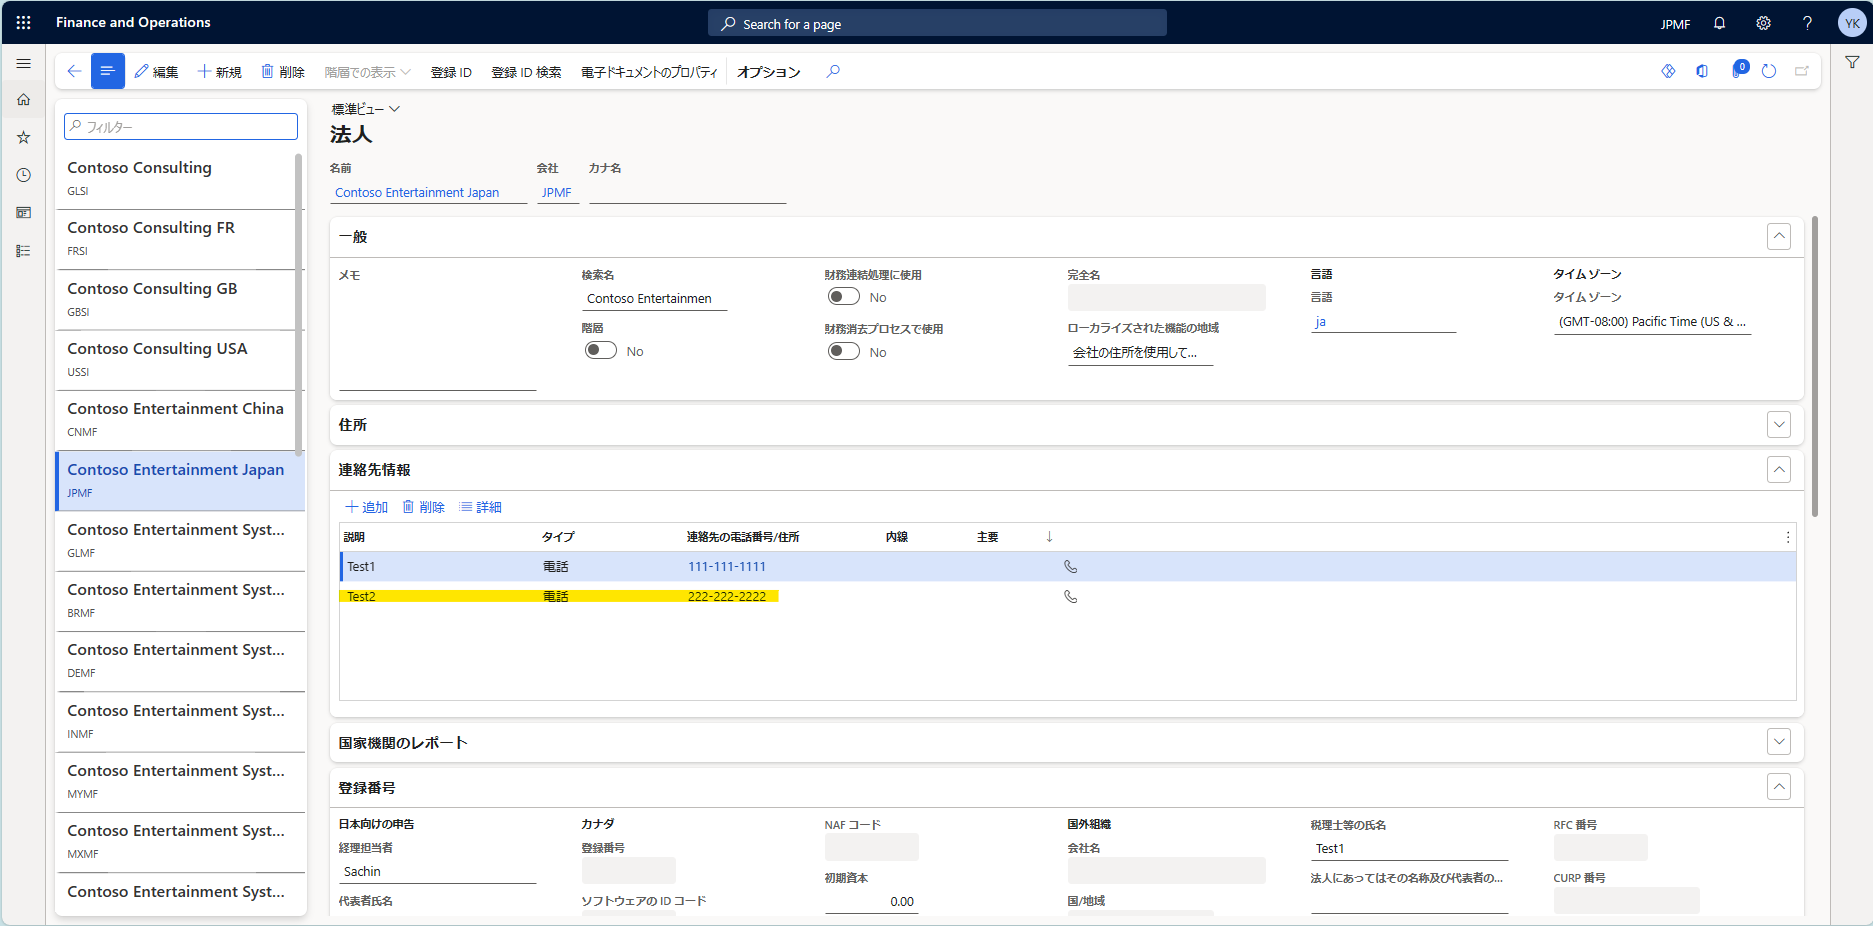Screen dimensions: 1873x926
Task: Click the back arrow in action pane
Action: click(74, 71)
